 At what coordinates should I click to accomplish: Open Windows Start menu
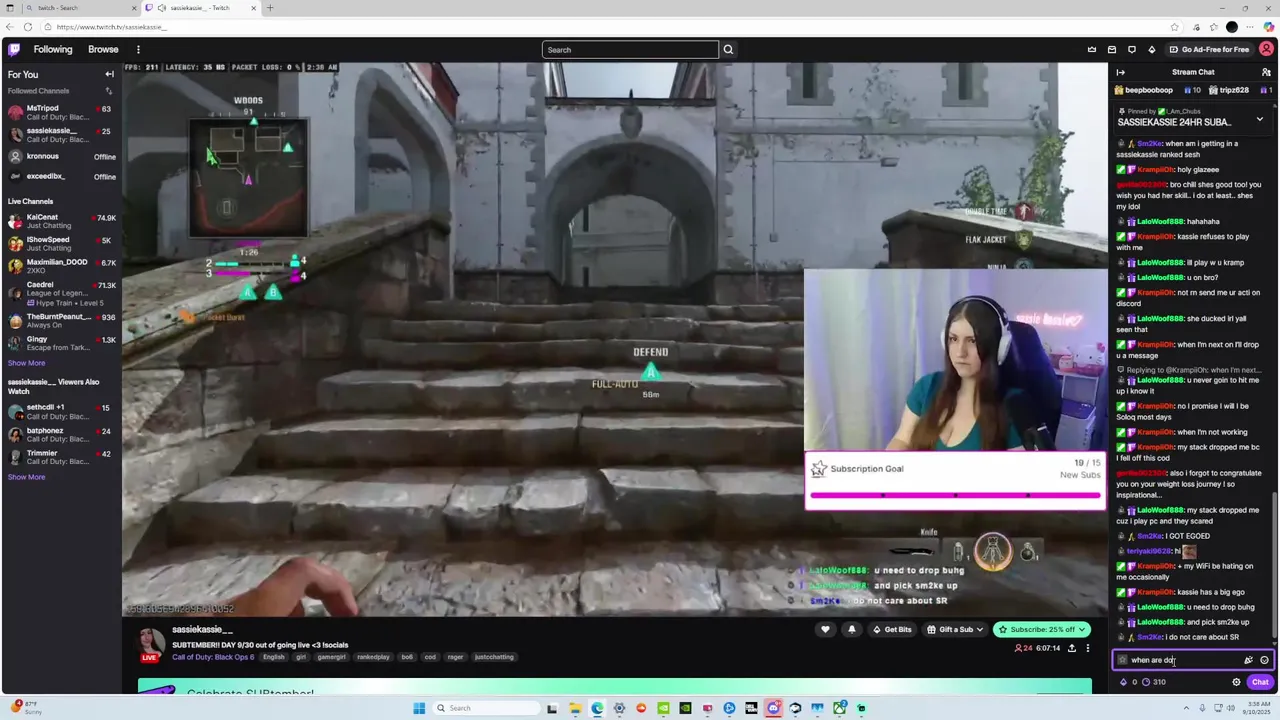coord(419,708)
